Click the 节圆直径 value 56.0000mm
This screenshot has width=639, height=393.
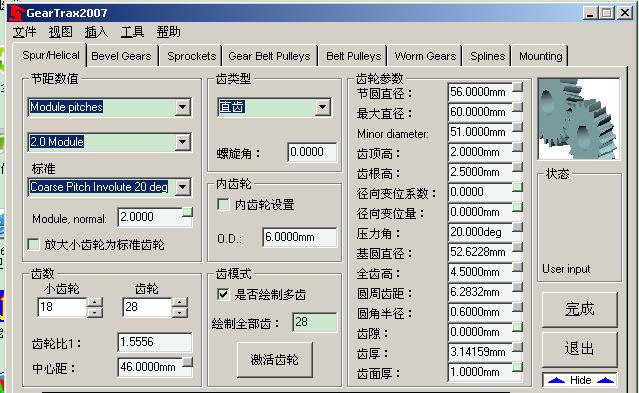[480, 92]
